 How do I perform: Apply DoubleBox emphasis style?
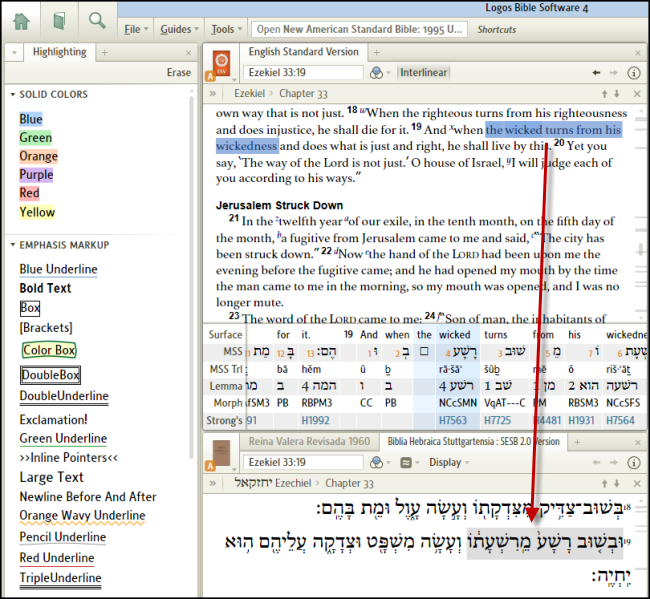coord(50,375)
